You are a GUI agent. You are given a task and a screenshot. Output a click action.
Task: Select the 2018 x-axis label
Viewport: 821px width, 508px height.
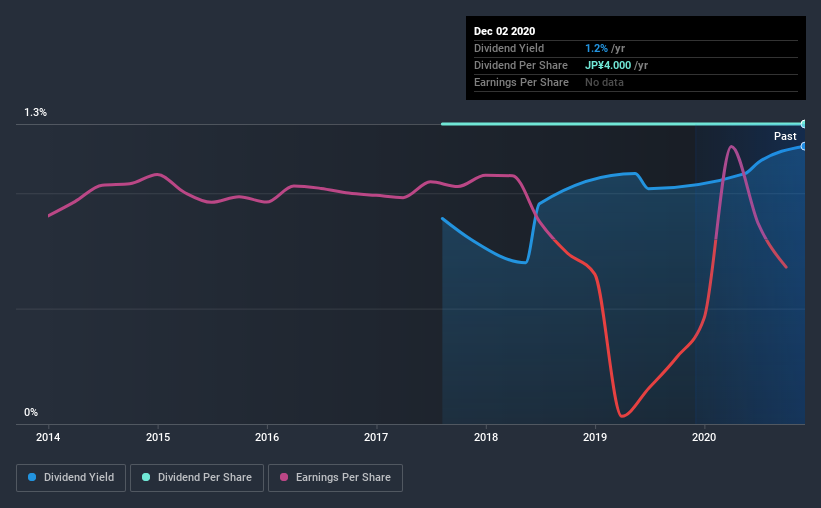[x=486, y=437]
